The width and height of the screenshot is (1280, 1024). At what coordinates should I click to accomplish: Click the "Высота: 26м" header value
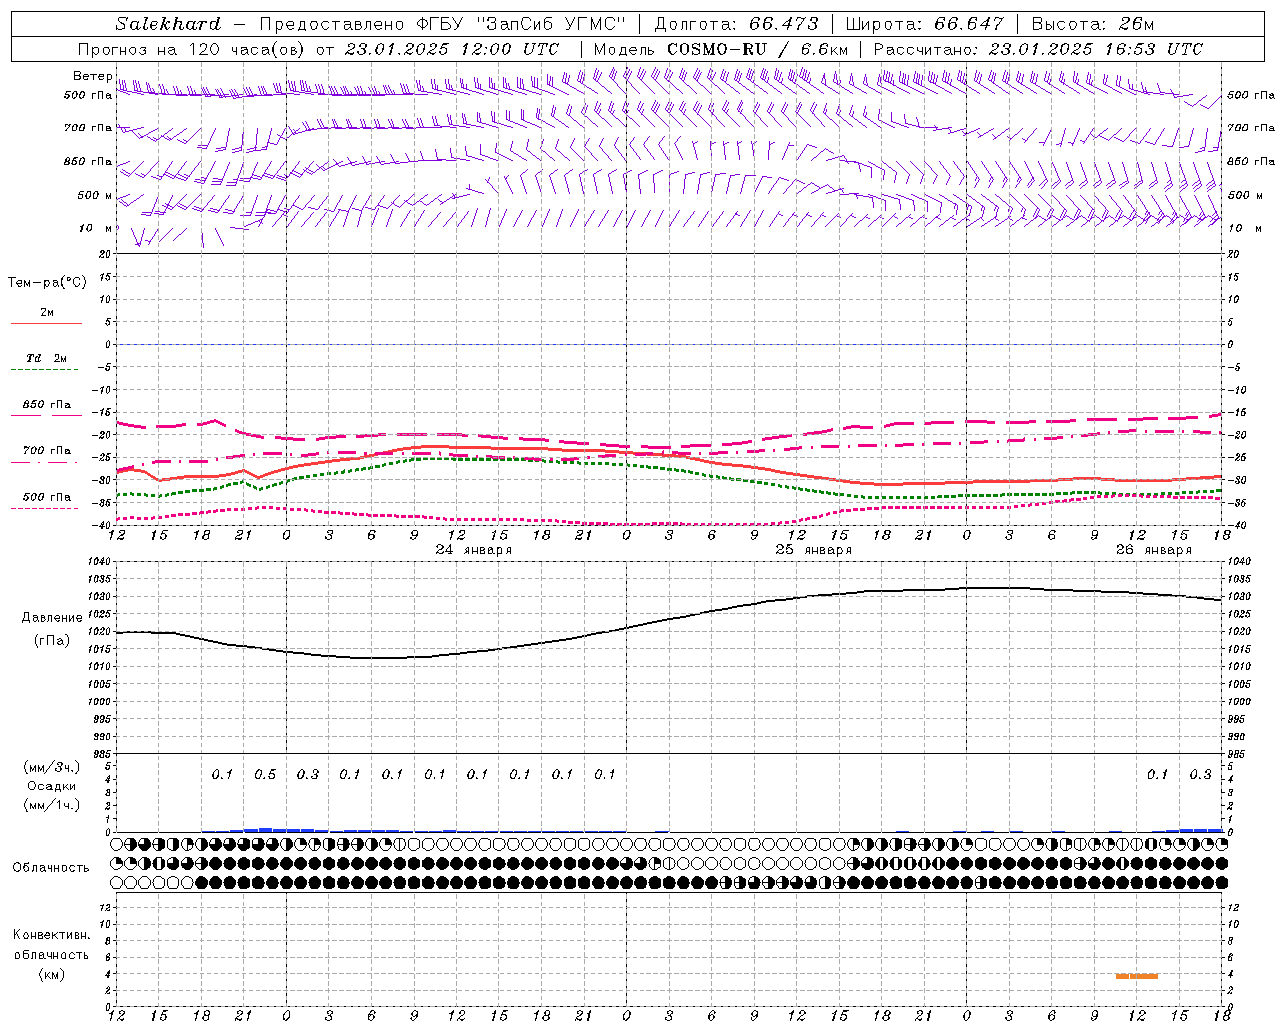[x=1095, y=24]
